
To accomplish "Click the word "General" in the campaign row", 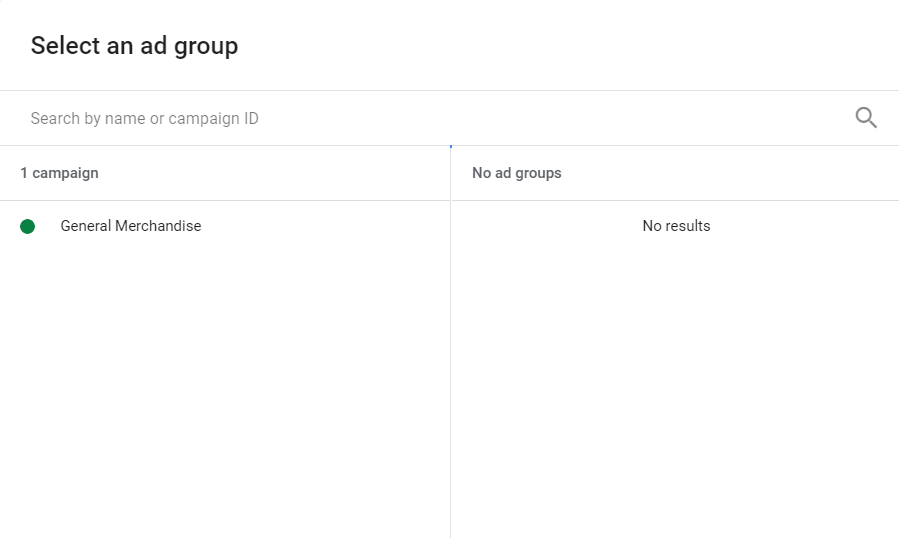I will coord(85,226).
